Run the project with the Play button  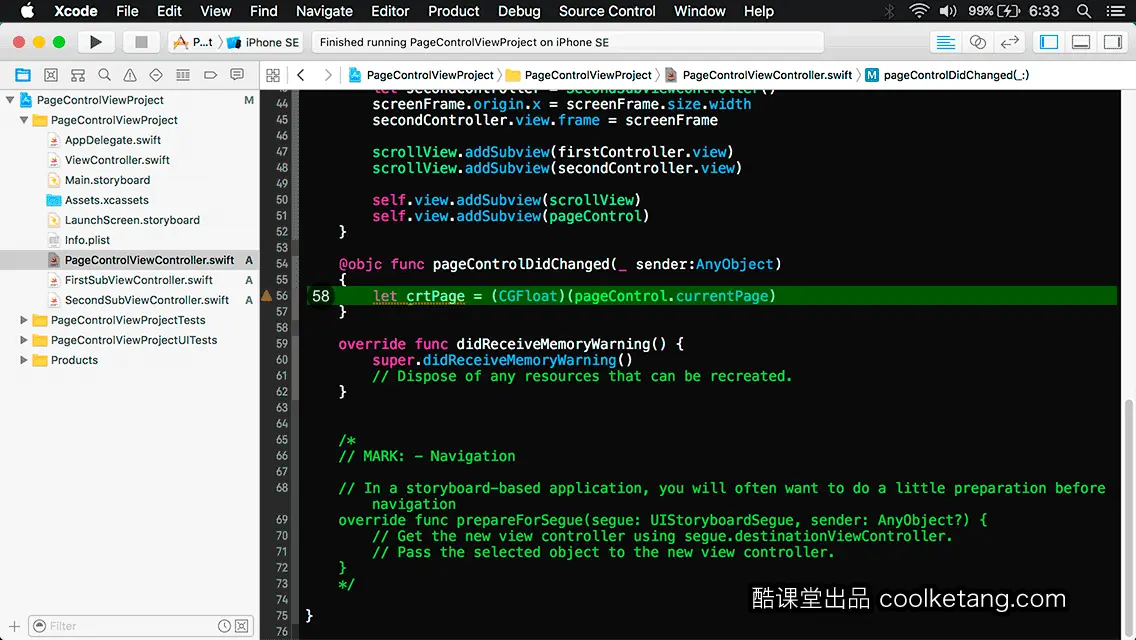point(95,42)
